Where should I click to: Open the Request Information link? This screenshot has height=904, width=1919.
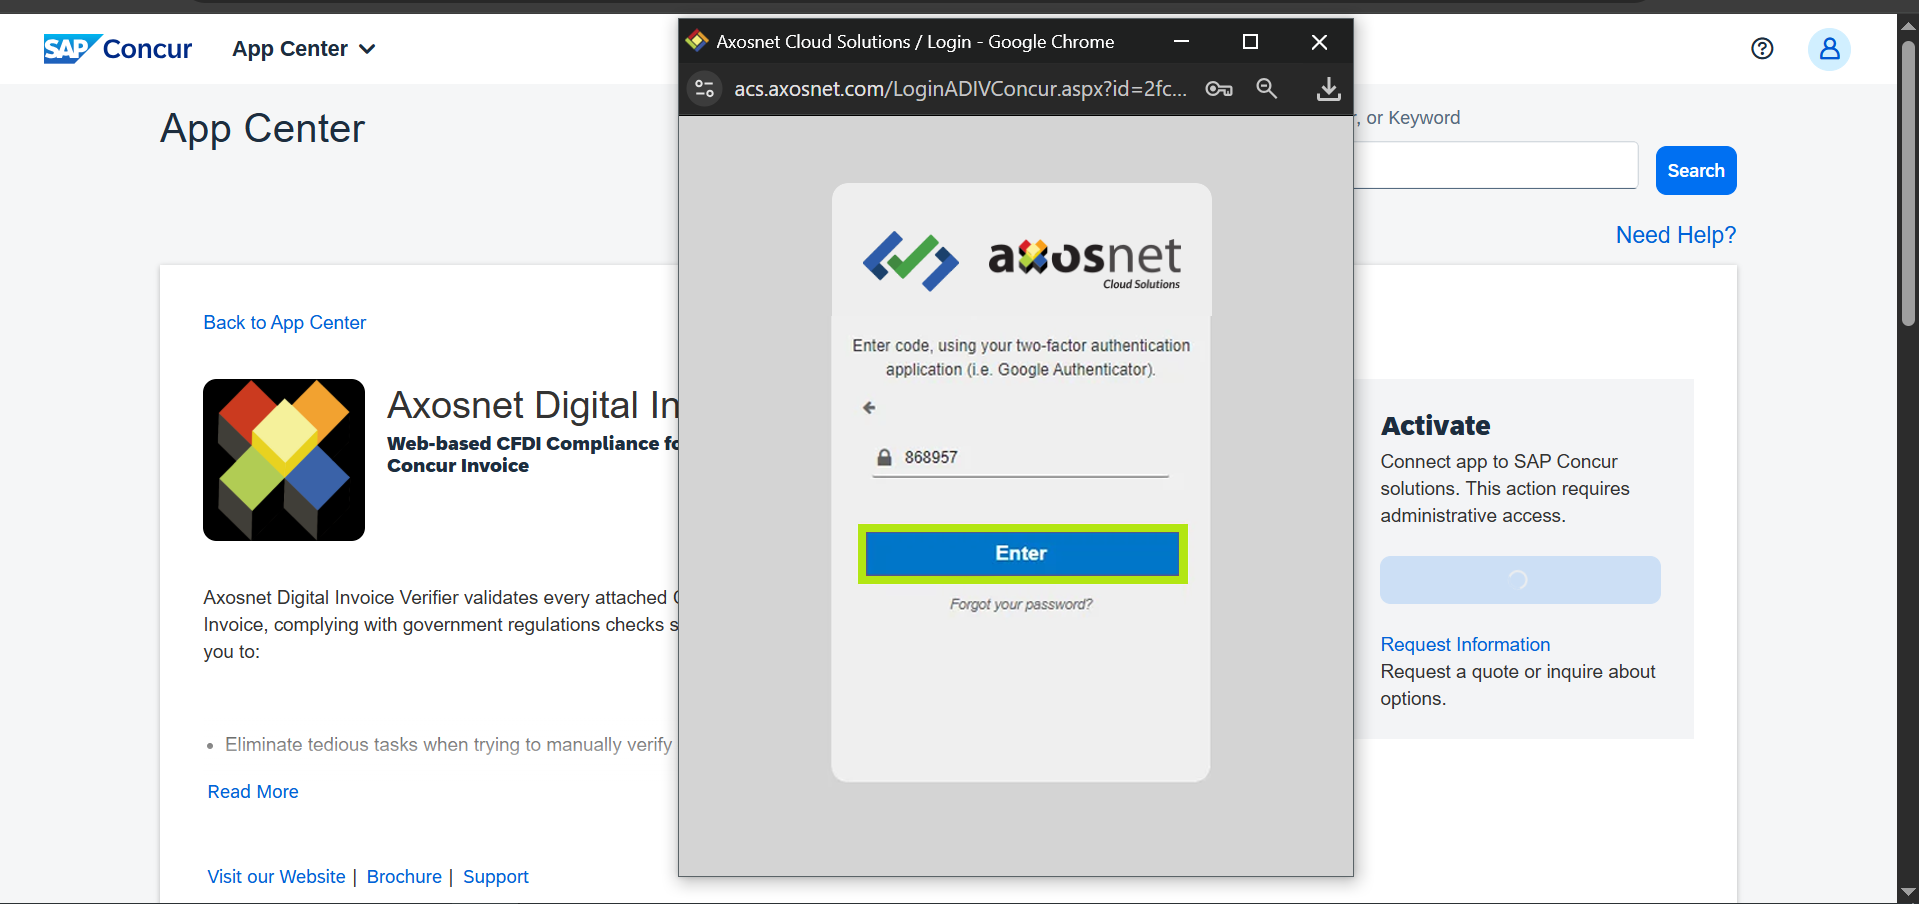coord(1465,645)
